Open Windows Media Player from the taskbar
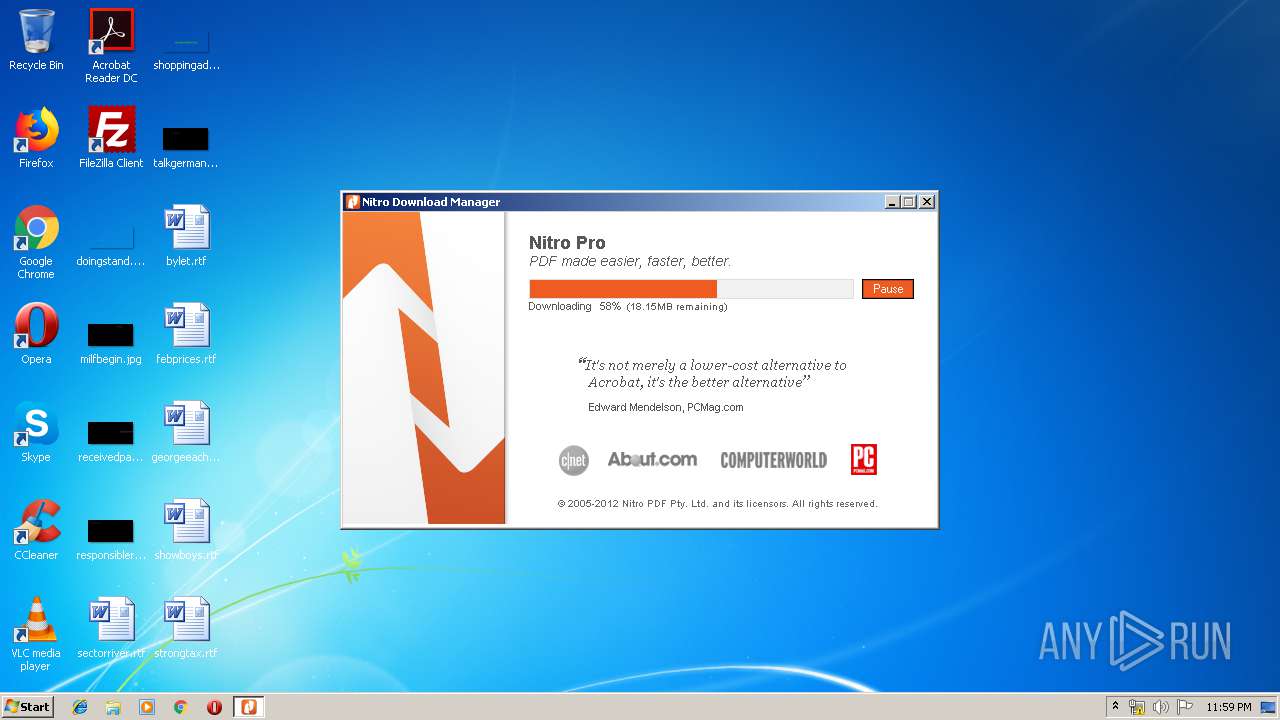Image resolution: width=1280 pixels, height=720 pixels. coord(147,707)
